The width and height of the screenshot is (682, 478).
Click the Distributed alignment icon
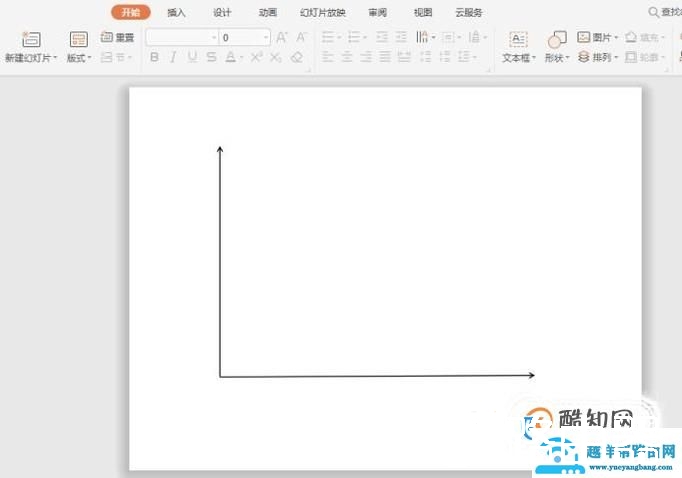coord(404,57)
